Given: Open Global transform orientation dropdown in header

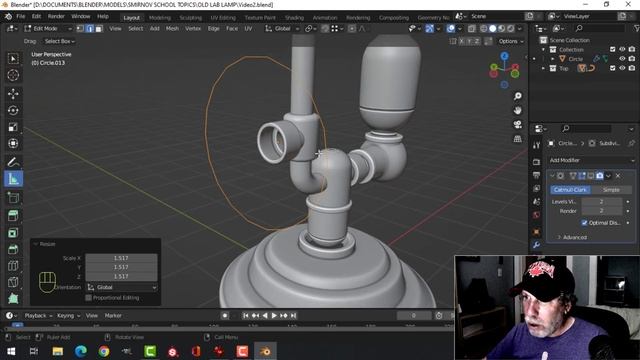Looking at the screenshot, I should [x=282, y=29].
